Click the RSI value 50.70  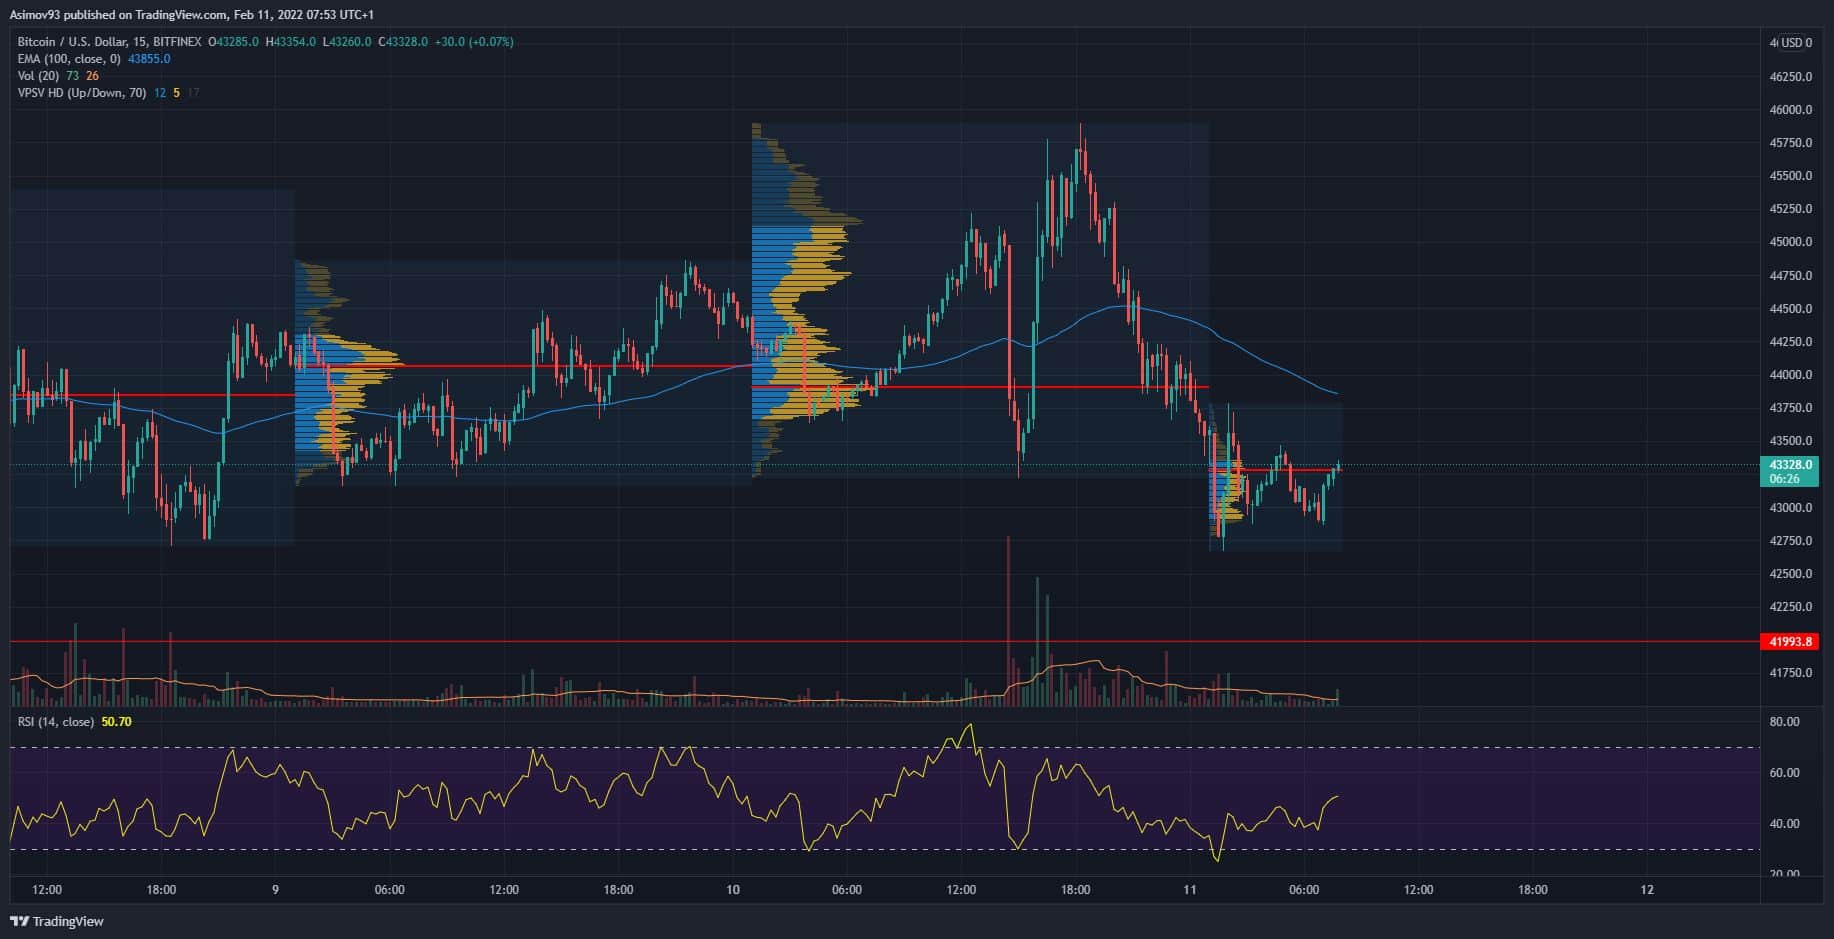pyautogui.click(x=116, y=721)
